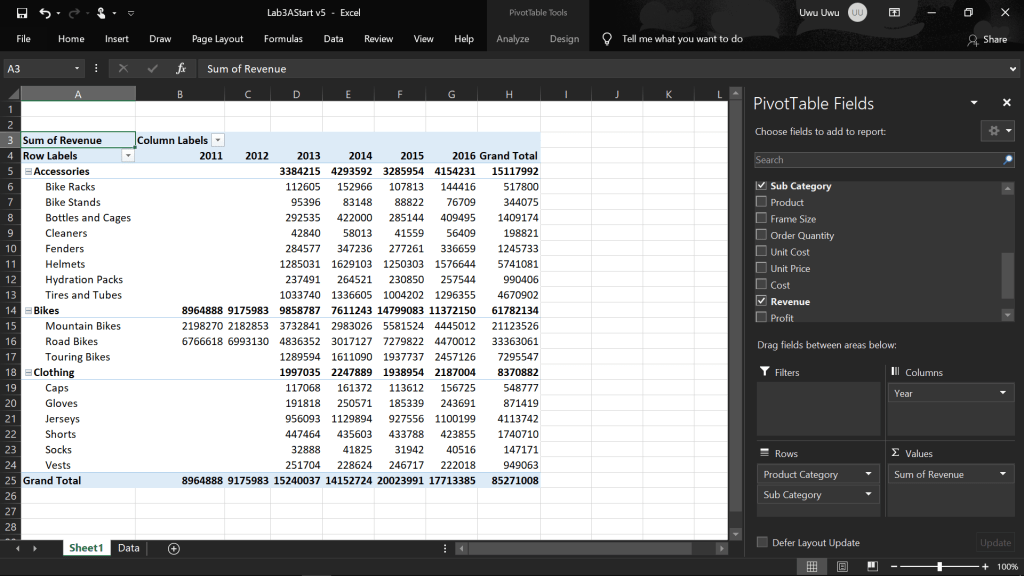This screenshot has height=576, width=1024.
Task: Check the Profit field checkbox
Action: (762, 318)
